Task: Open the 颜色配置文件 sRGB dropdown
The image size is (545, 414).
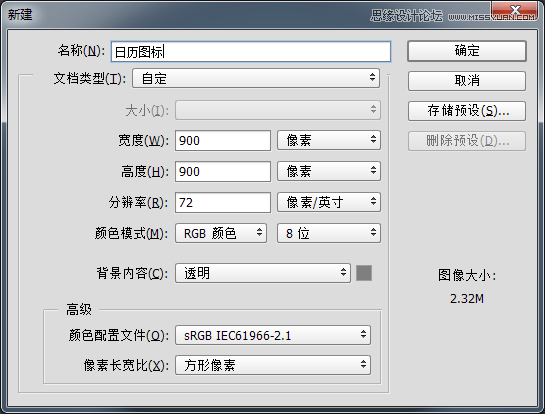Action: [273, 335]
